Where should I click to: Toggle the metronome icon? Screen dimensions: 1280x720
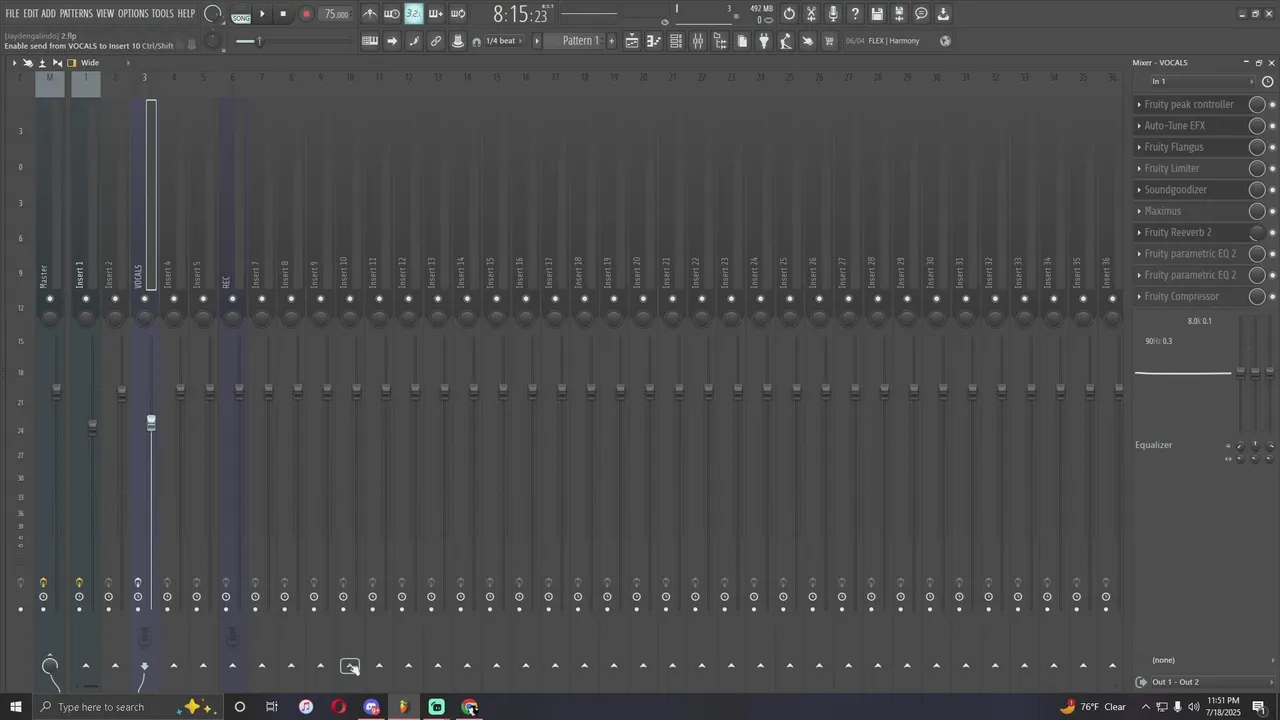(370, 14)
